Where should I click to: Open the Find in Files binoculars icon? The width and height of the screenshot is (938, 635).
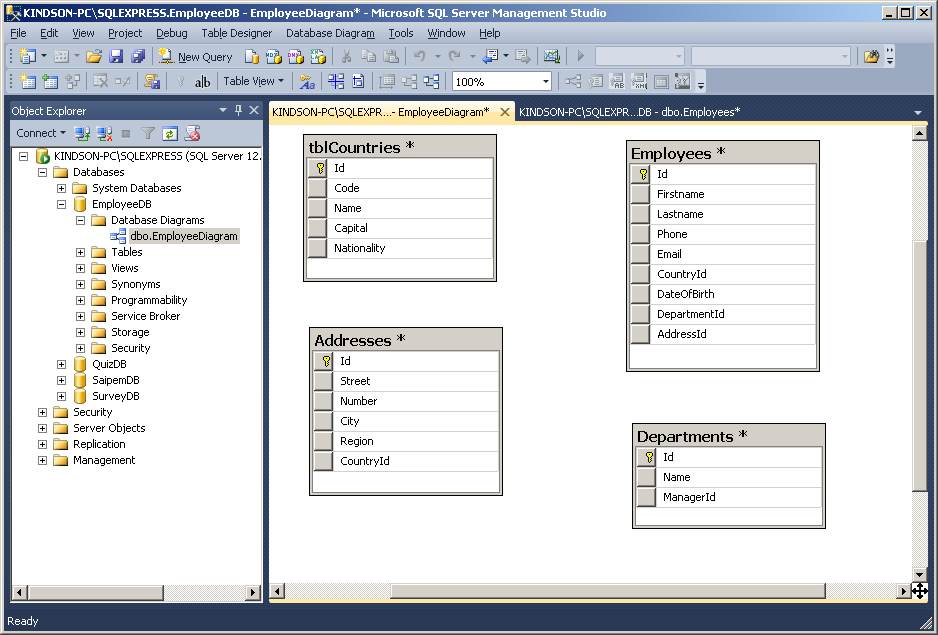872,56
